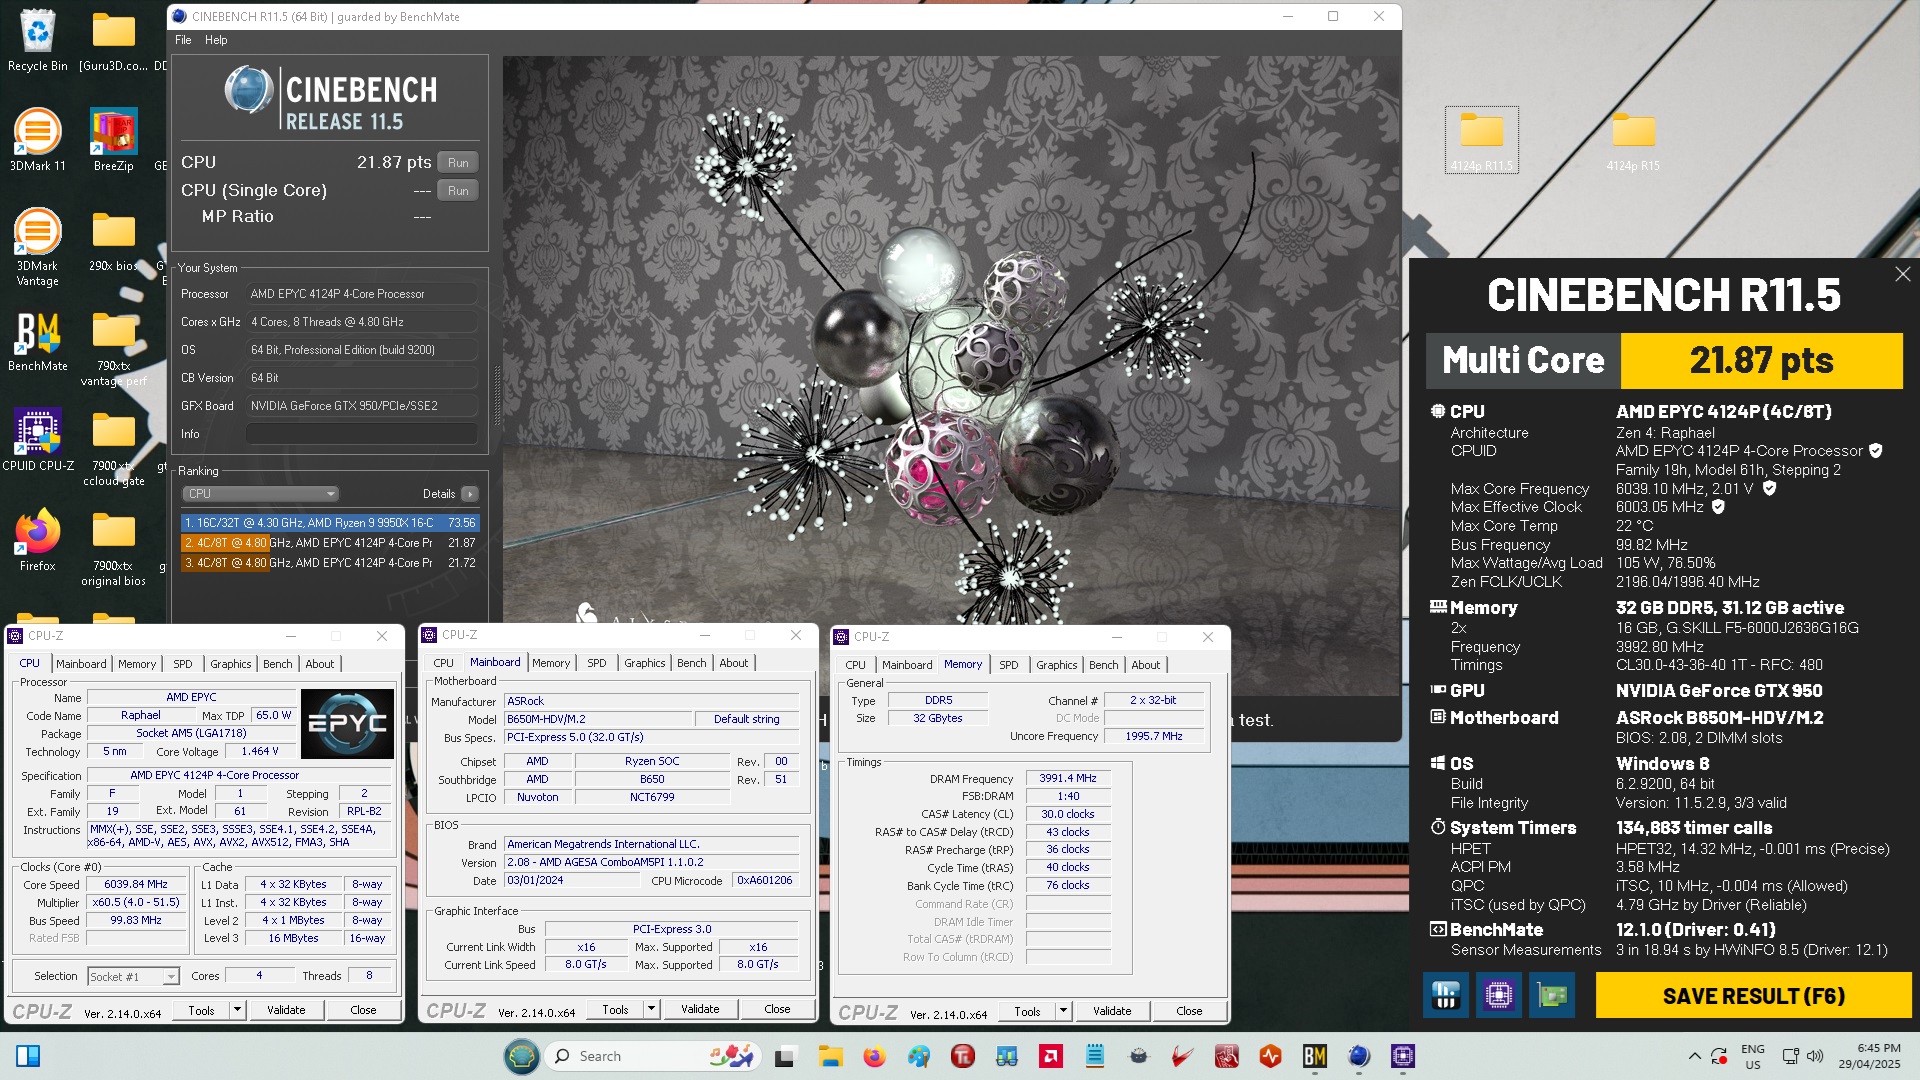
Task: Click the taskbar Search box
Action: (650, 1056)
